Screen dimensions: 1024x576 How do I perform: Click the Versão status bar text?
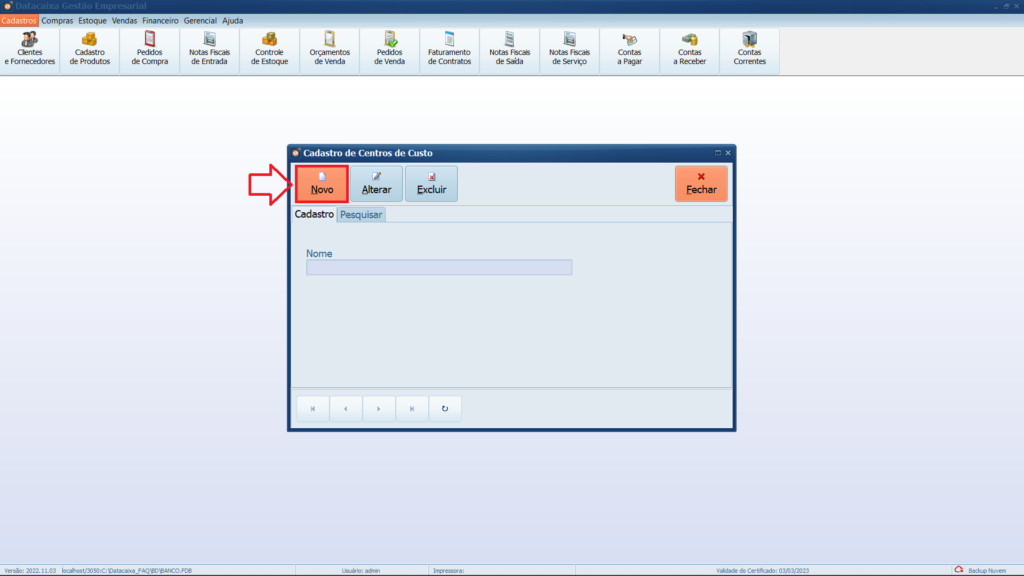coord(30,571)
